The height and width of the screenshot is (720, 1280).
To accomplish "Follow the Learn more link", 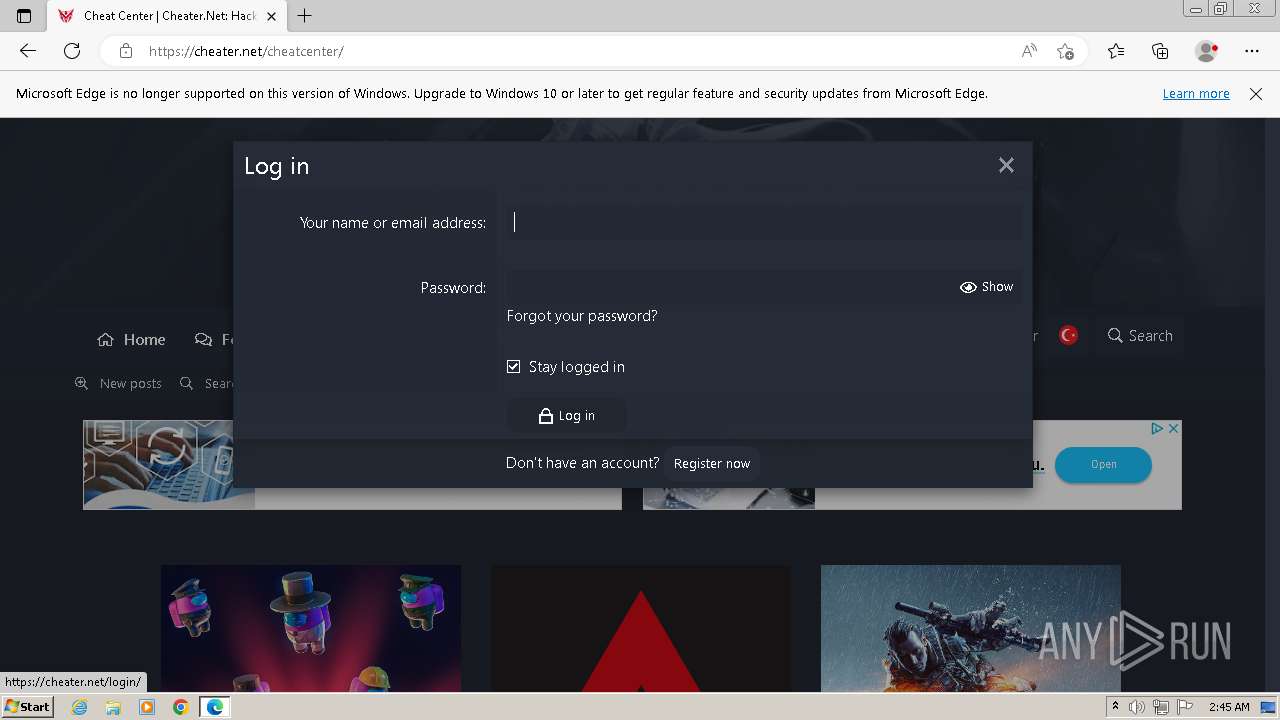I will pyautogui.click(x=1196, y=94).
